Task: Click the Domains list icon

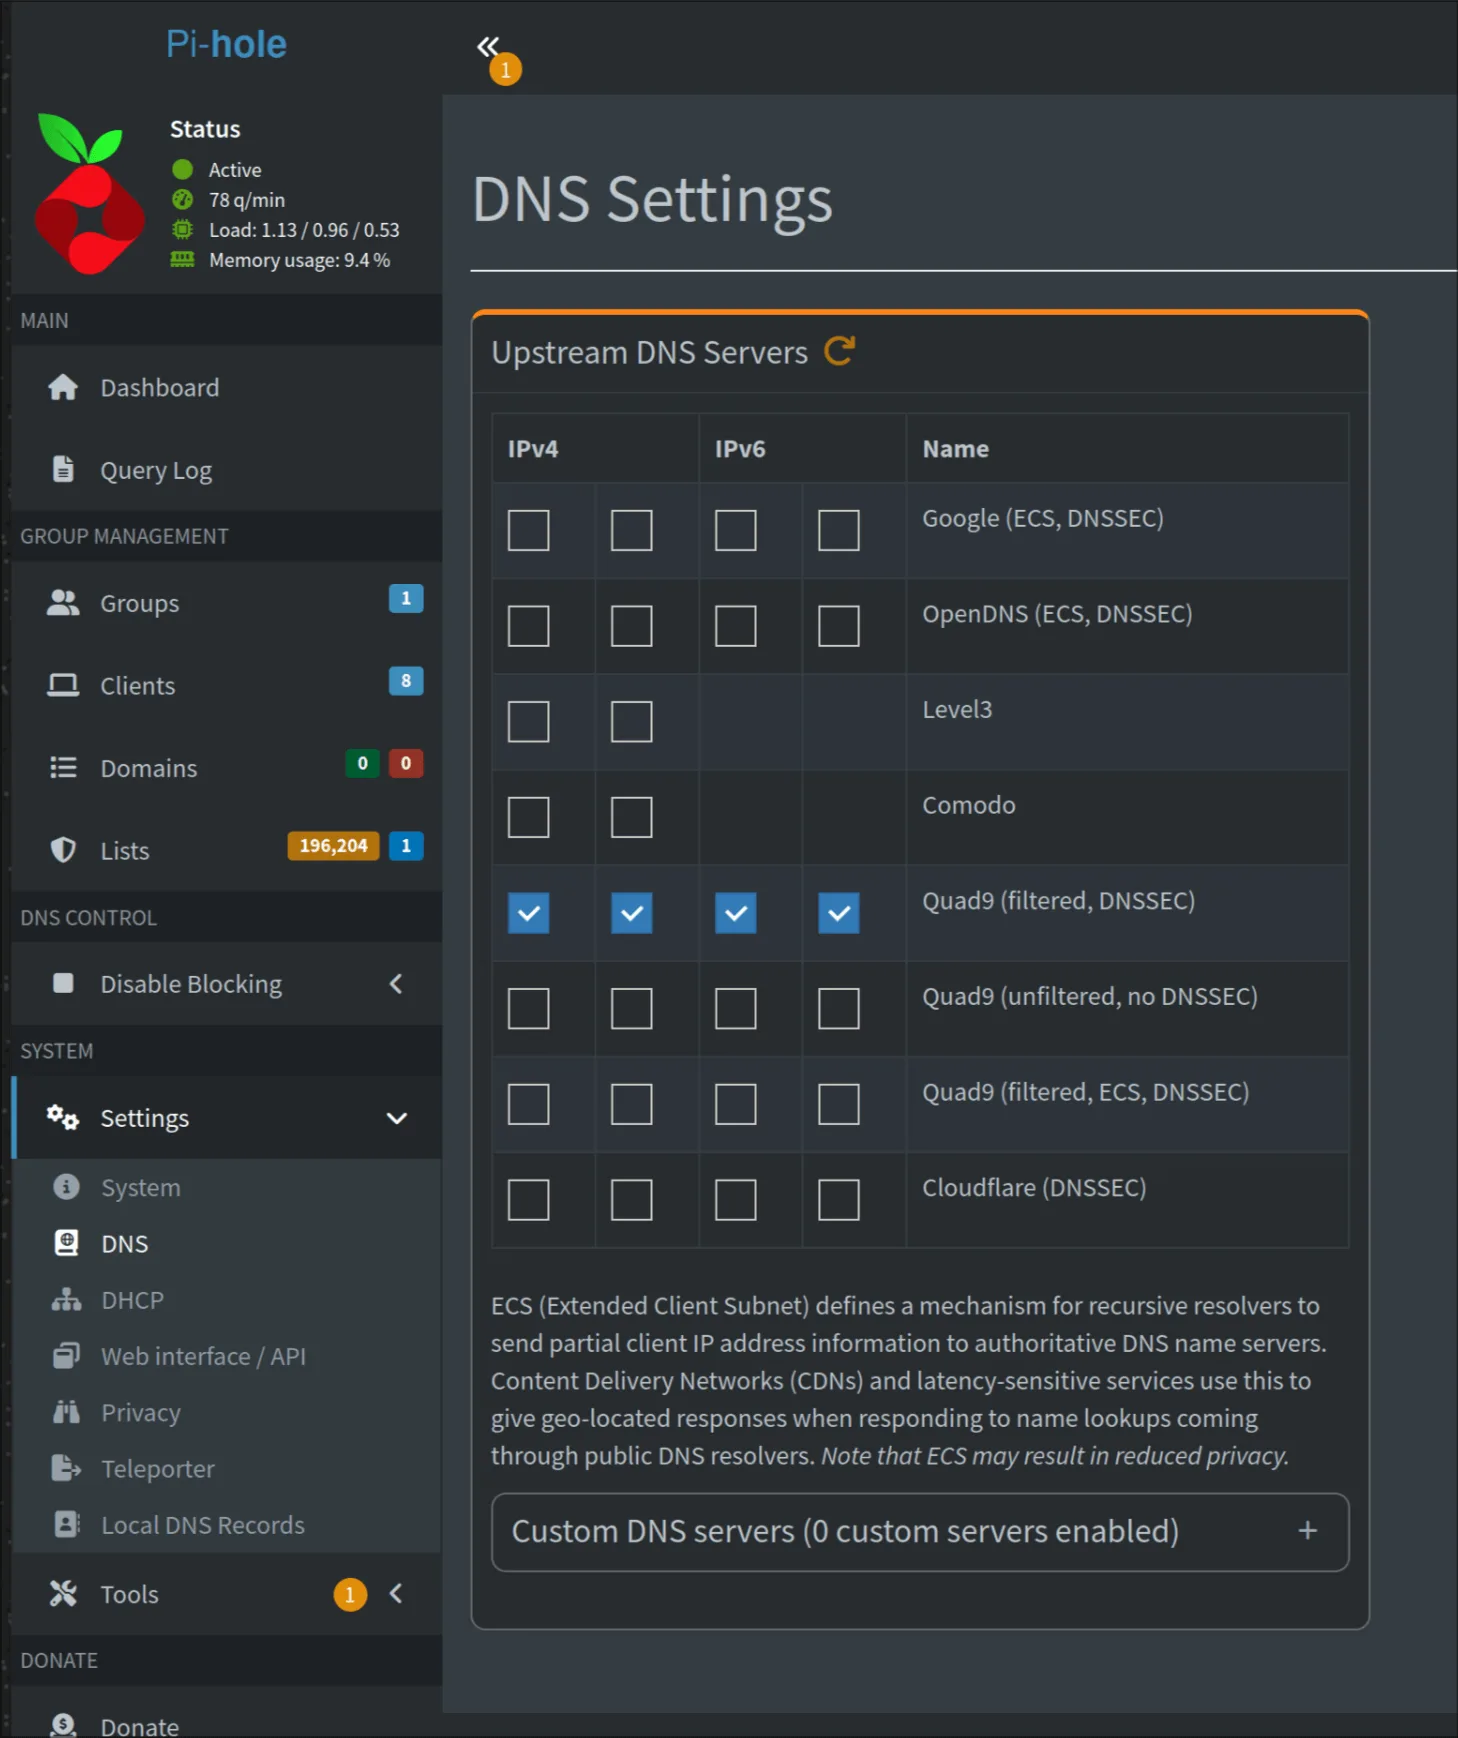Action: [x=63, y=768]
